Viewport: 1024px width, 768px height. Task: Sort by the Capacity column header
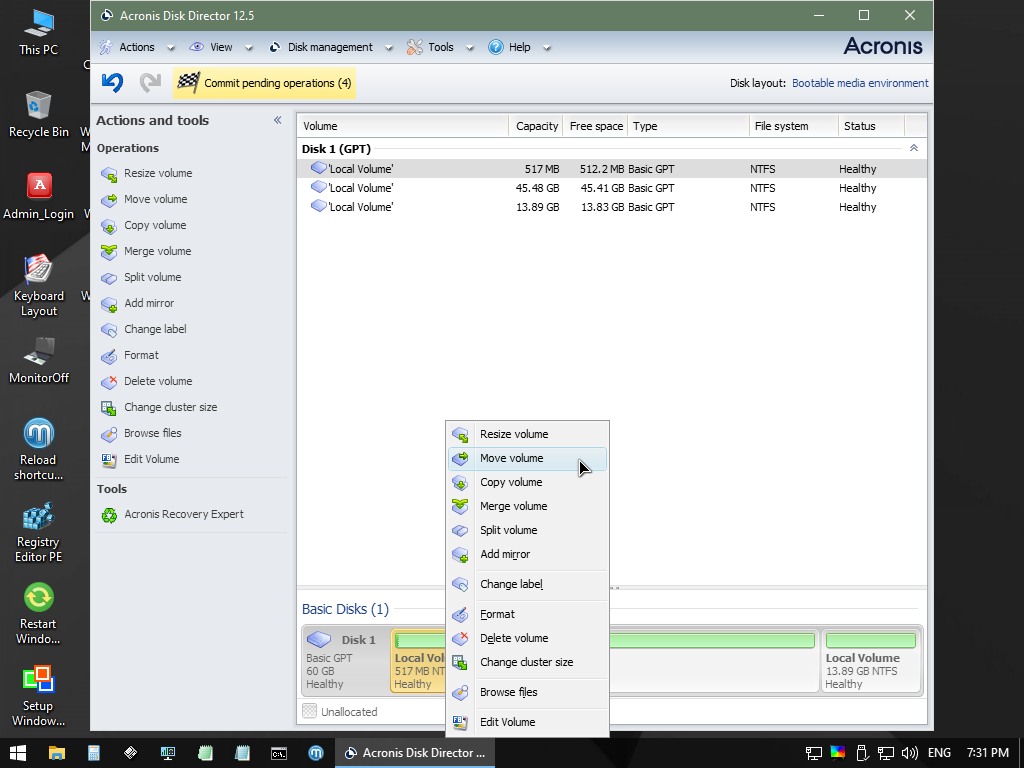coord(536,126)
